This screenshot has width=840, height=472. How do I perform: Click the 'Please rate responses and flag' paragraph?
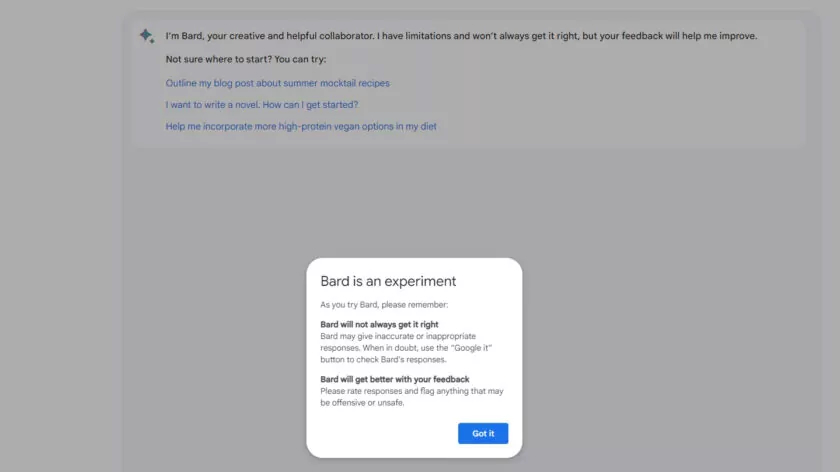tap(412, 396)
